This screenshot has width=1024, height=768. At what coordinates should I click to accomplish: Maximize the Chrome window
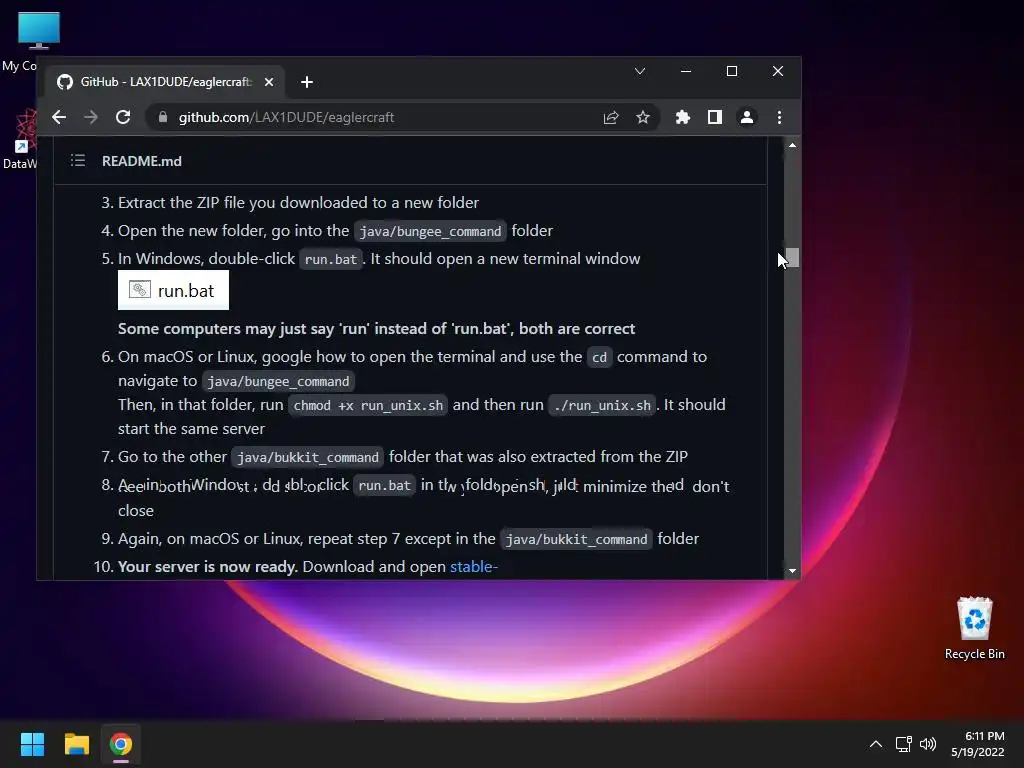tap(732, 71)
